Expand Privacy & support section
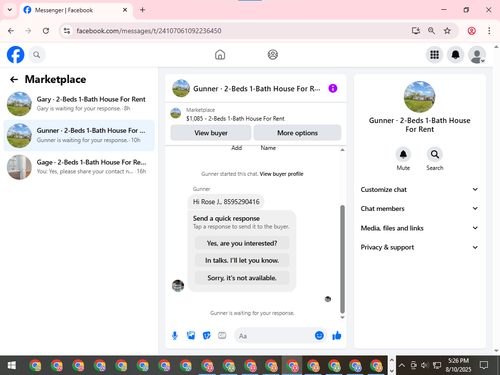500x375 pixels. point(419,247)
